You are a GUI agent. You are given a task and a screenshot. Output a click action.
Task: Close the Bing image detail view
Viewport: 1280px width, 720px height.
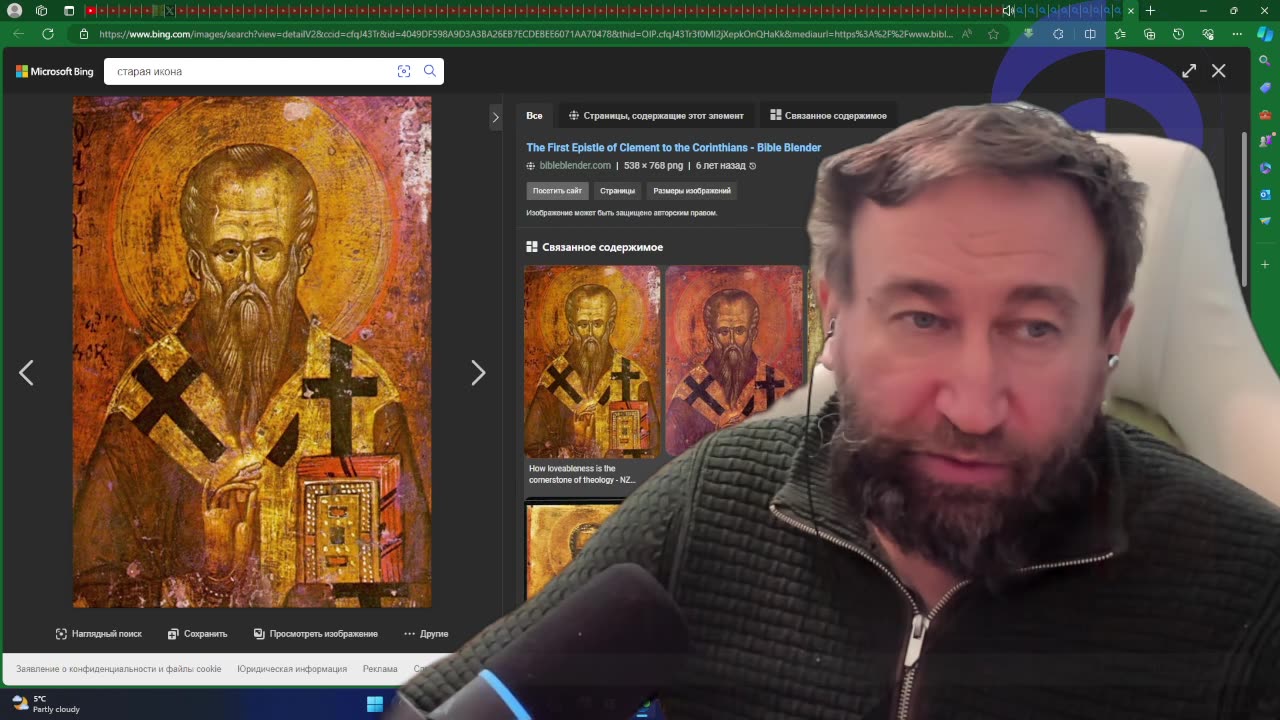[x=1218, y=71]
